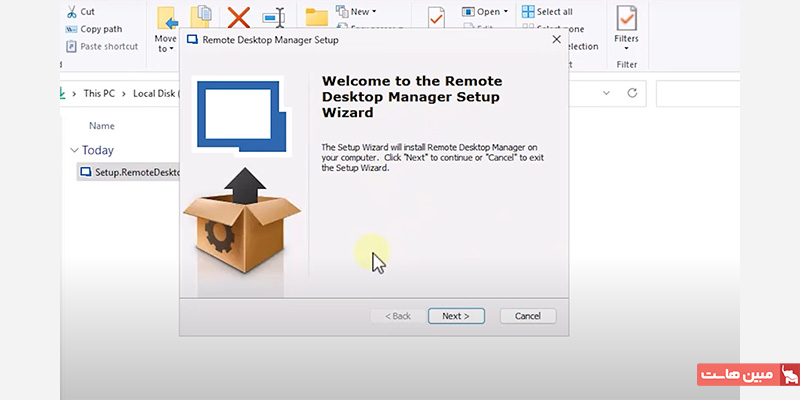Viewport: 800px width, 400px height.
Task: Click the red Delete X icon
Action: click(238, 17)
